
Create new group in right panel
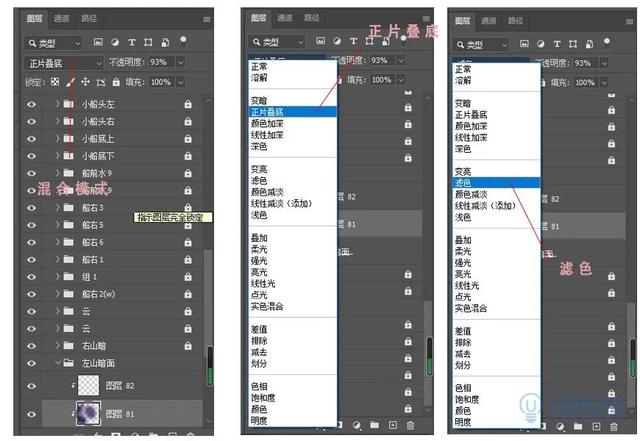coord(578,427)
